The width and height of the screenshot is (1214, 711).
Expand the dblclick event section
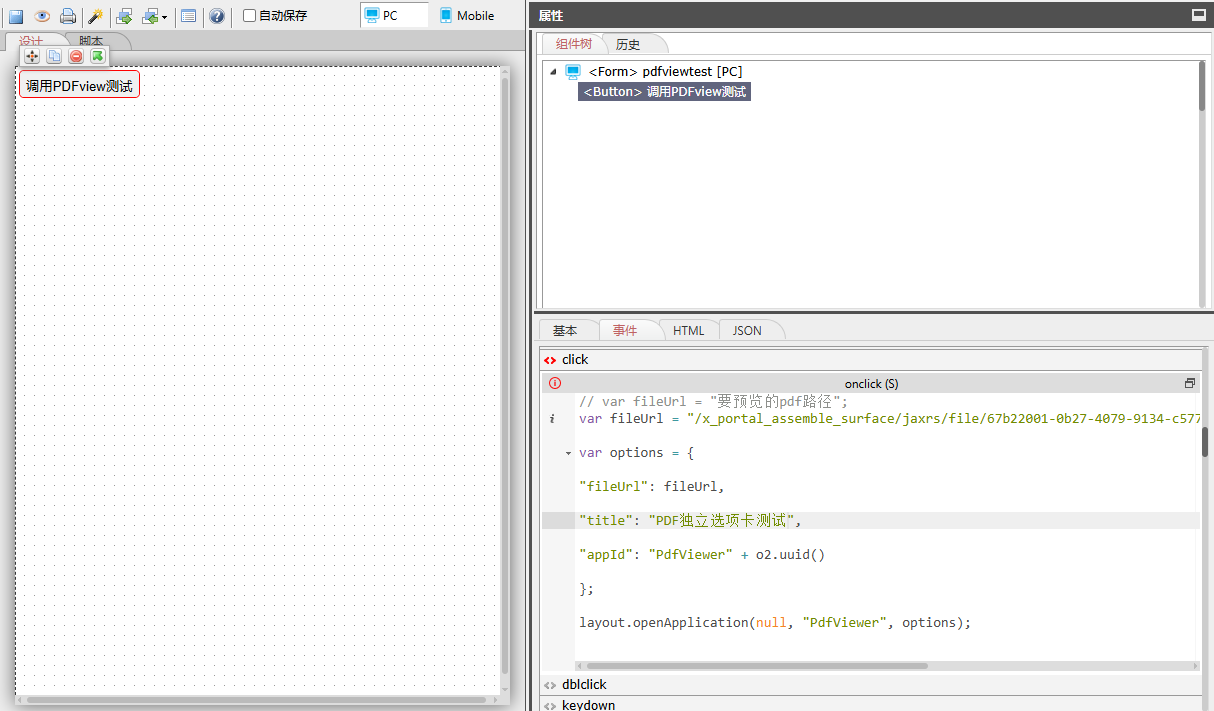(x=584, y=685)
